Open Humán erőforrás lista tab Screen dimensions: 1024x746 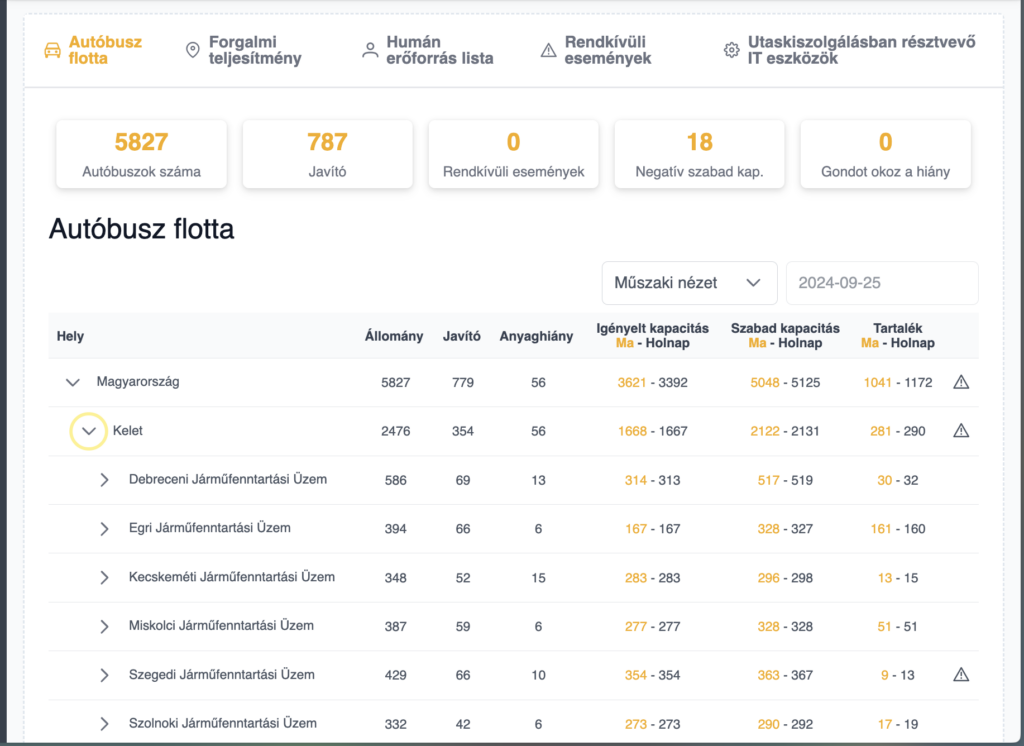tap(428, 50)
